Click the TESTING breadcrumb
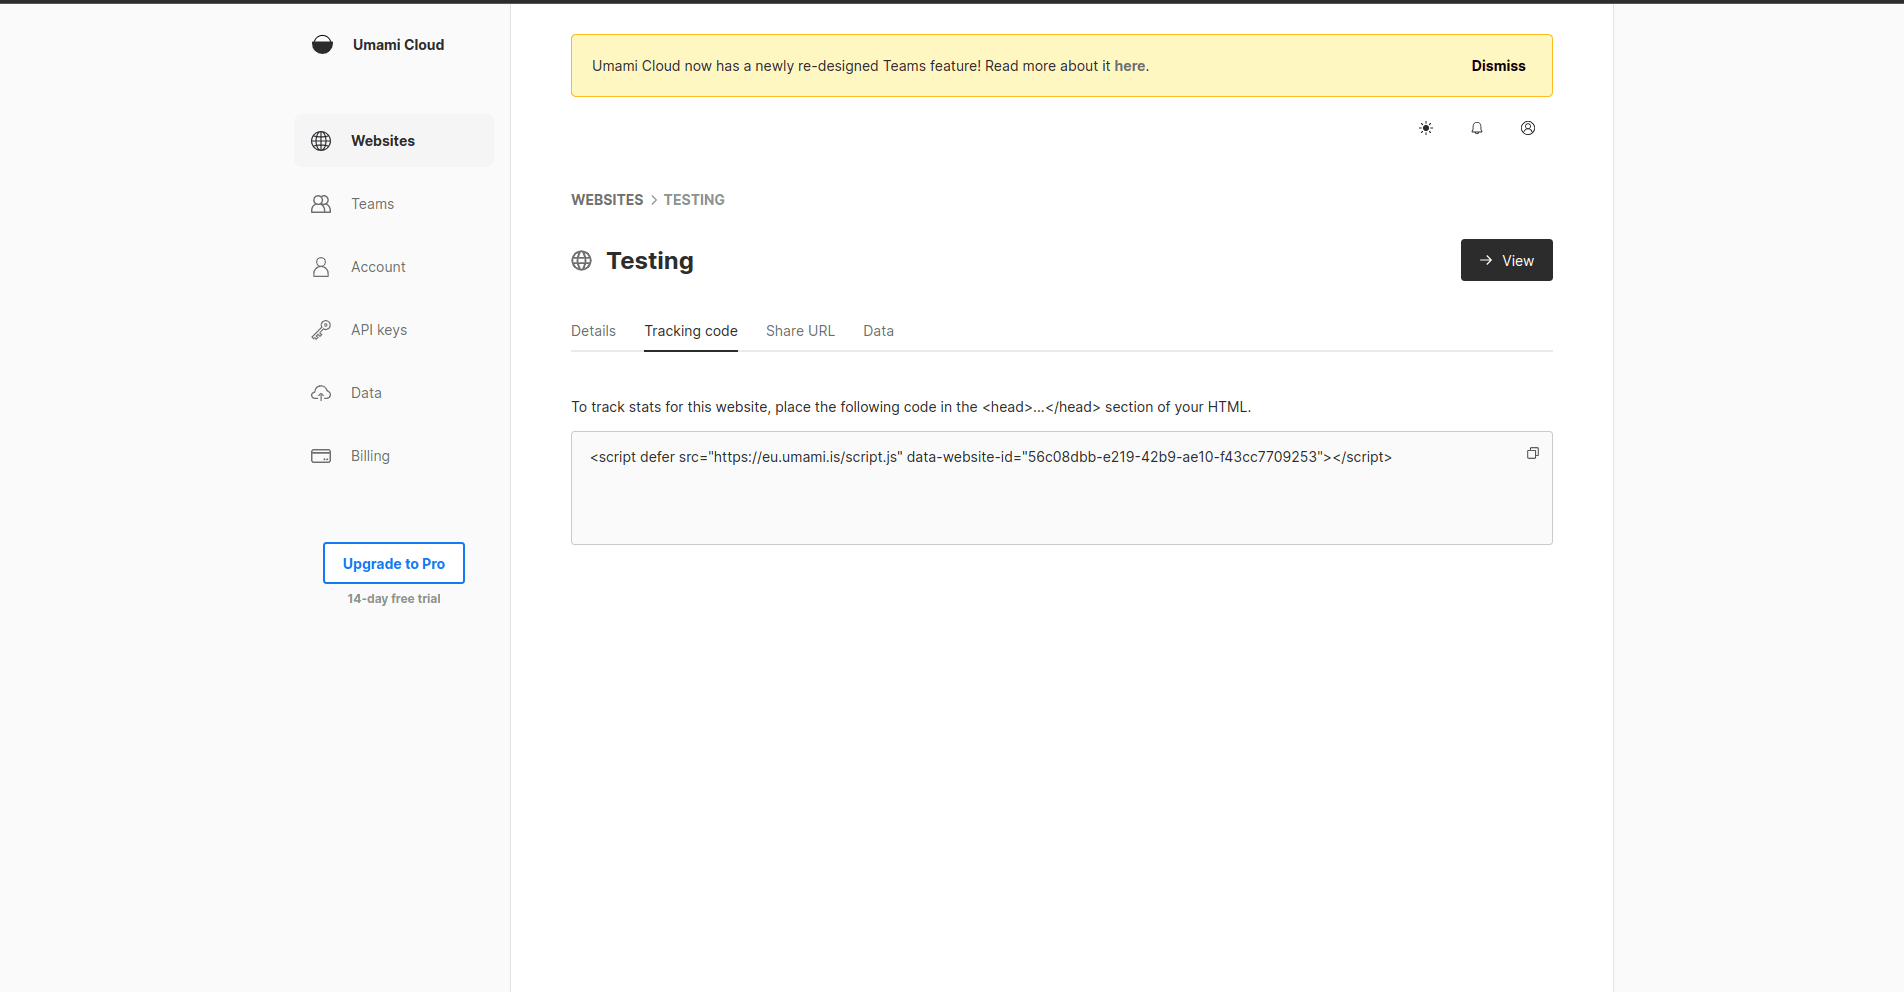Viewport: 1904px width, 992px height. [694, 200]
